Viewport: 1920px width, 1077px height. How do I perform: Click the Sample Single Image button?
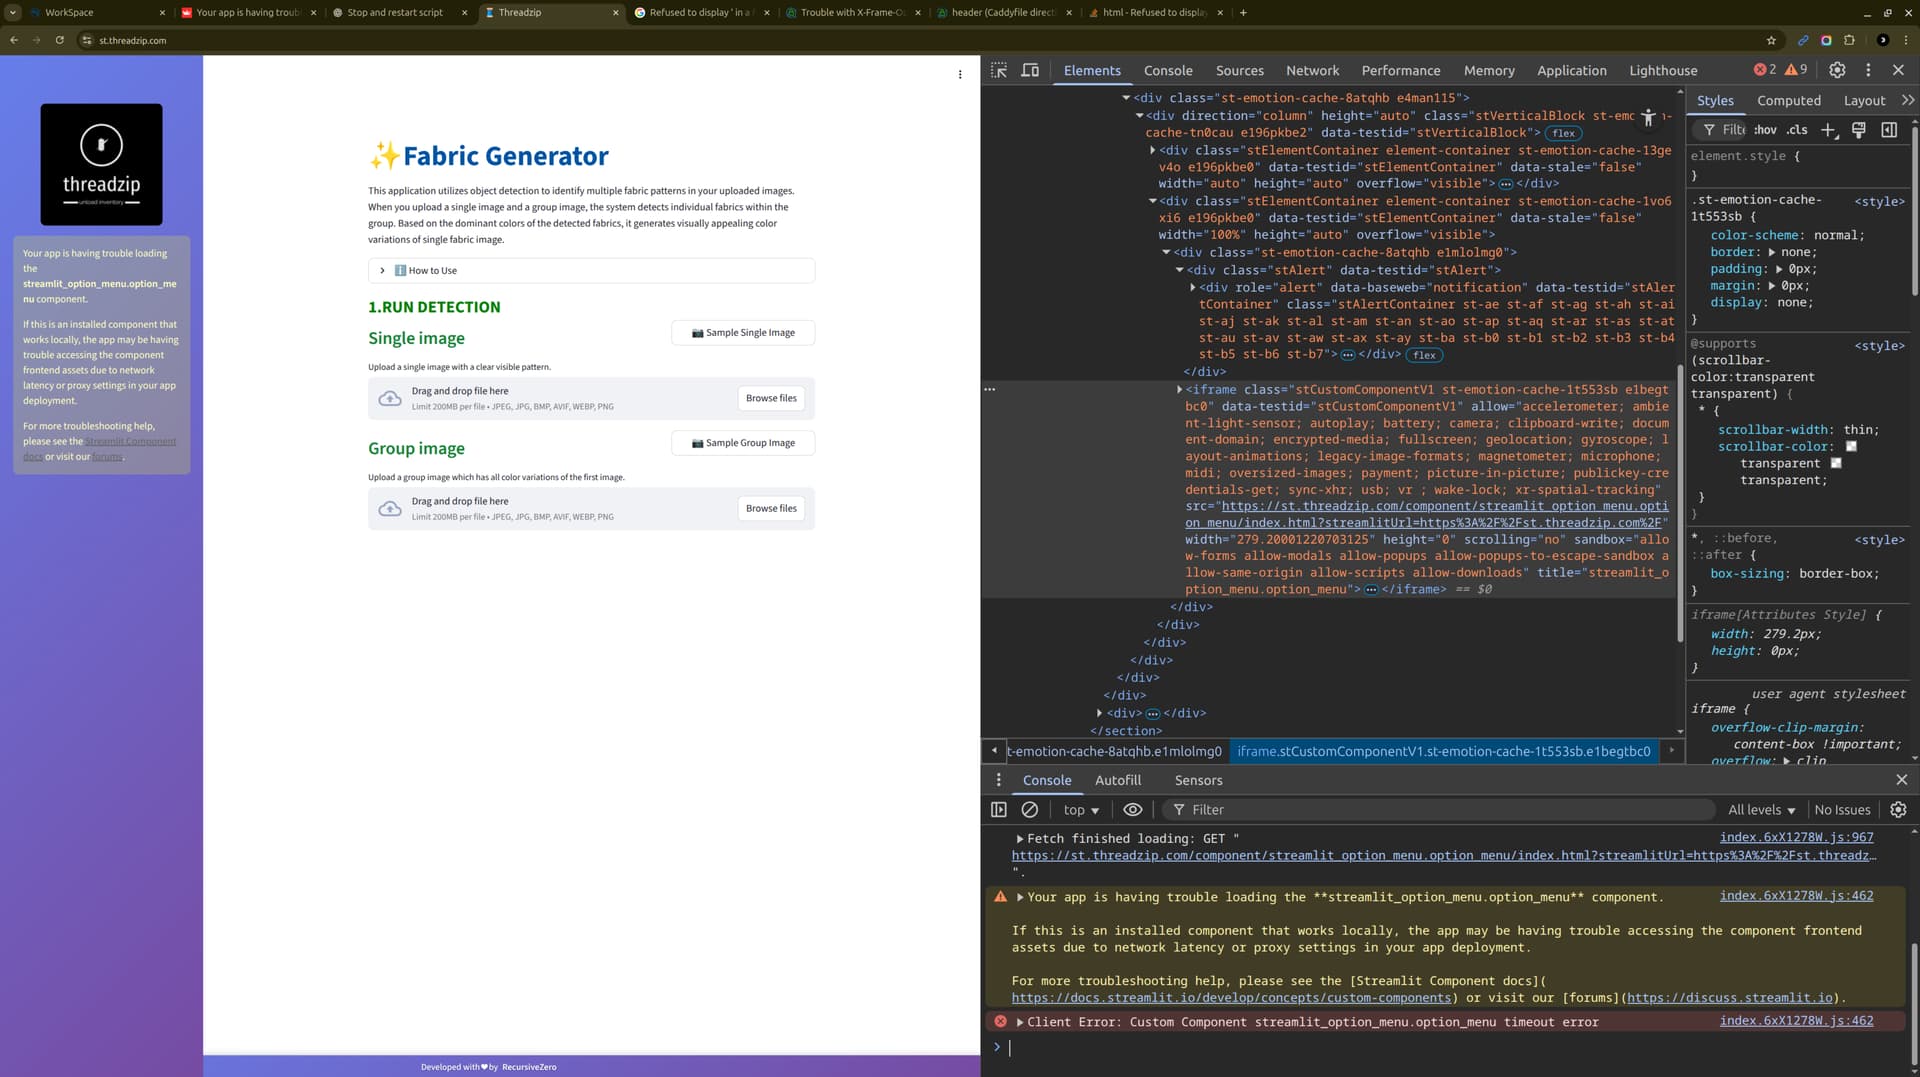point(743,333)
